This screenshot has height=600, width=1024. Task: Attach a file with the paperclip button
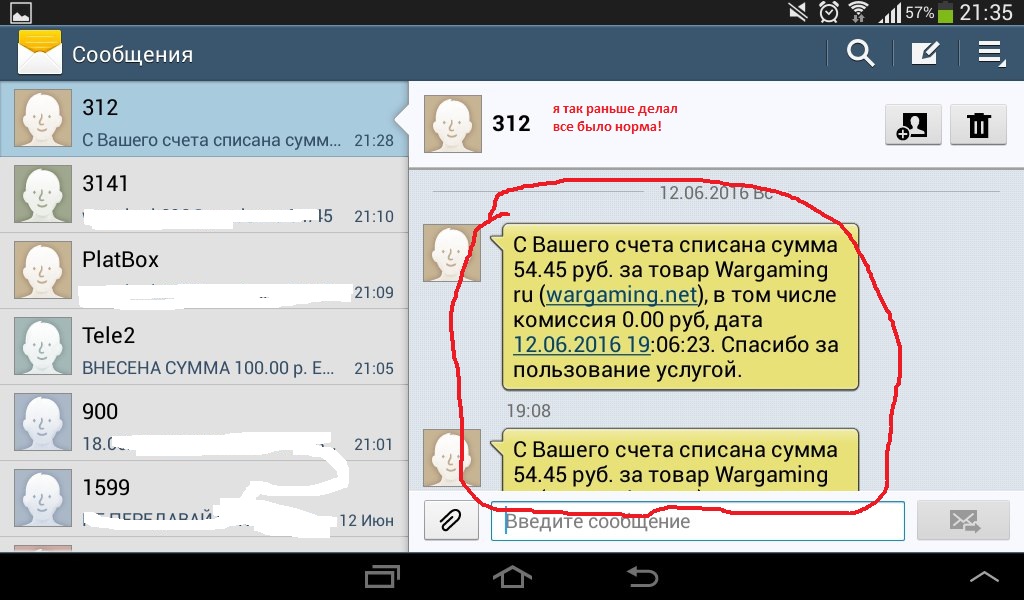[451, 520]
